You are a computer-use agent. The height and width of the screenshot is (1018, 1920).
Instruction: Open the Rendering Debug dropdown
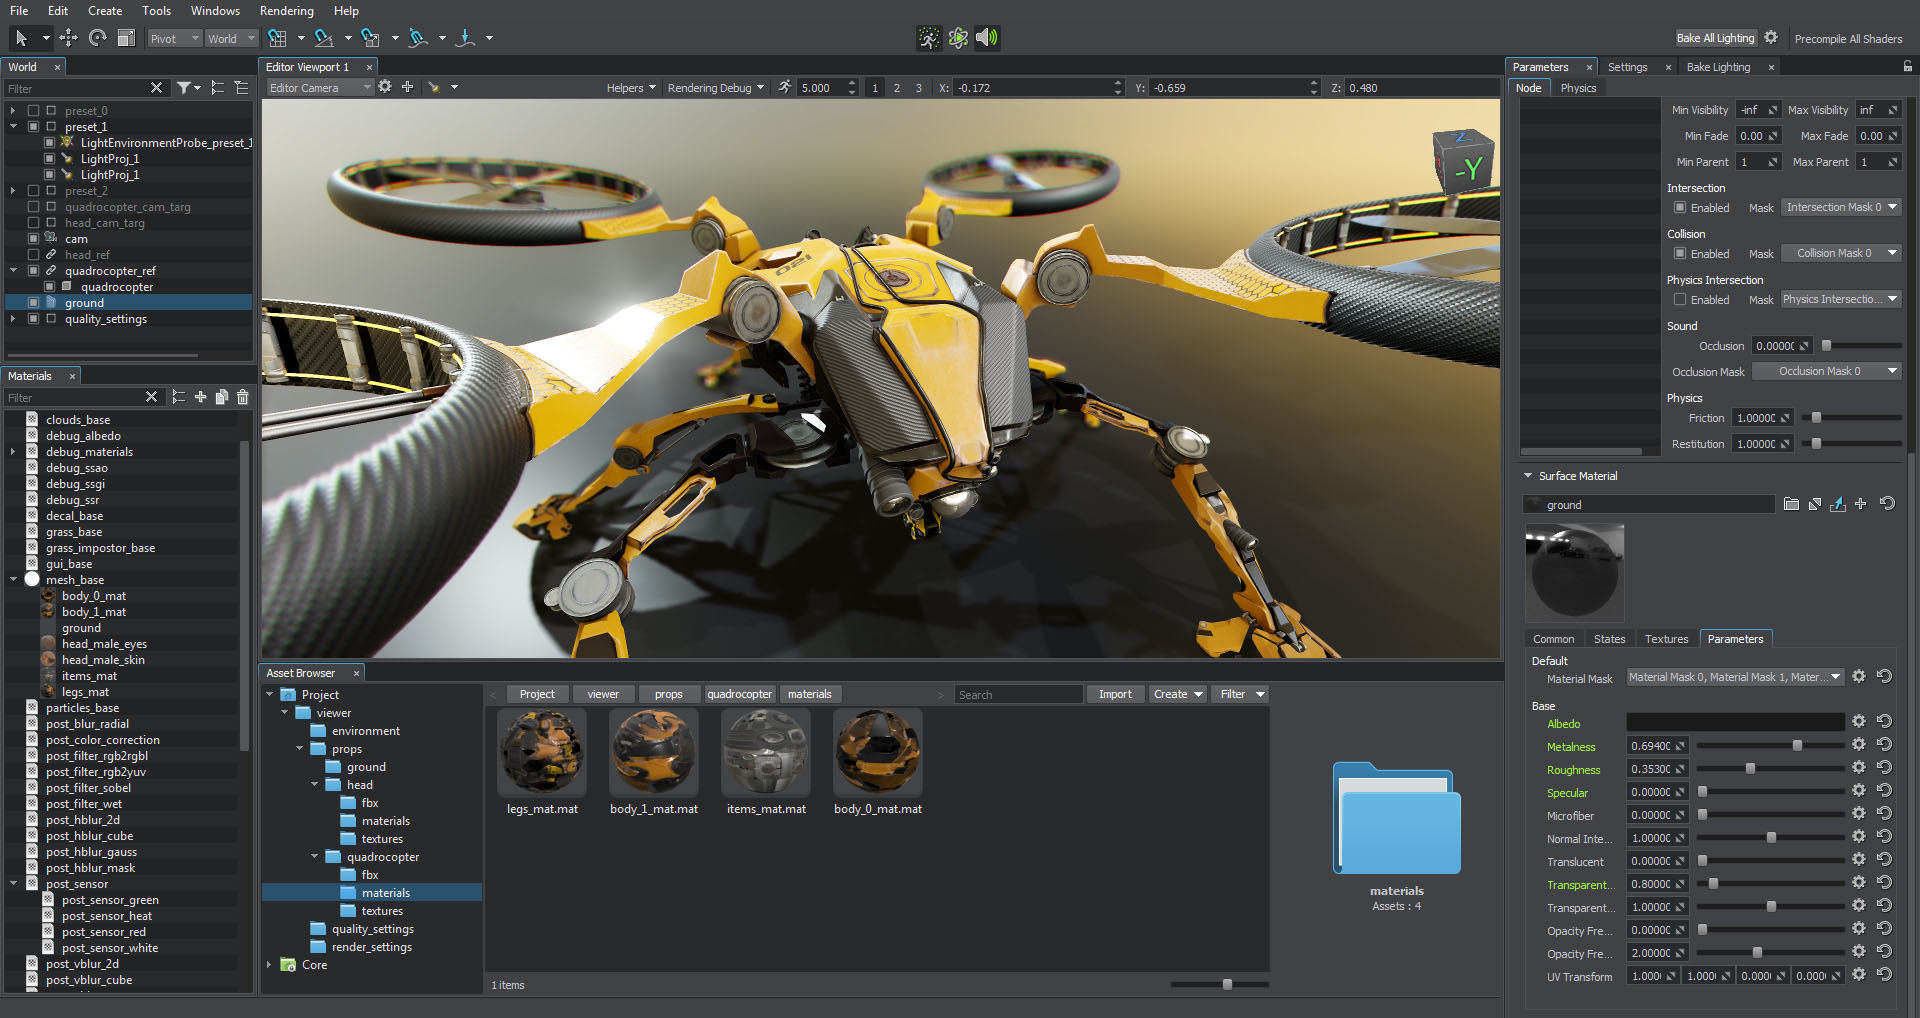715,88
